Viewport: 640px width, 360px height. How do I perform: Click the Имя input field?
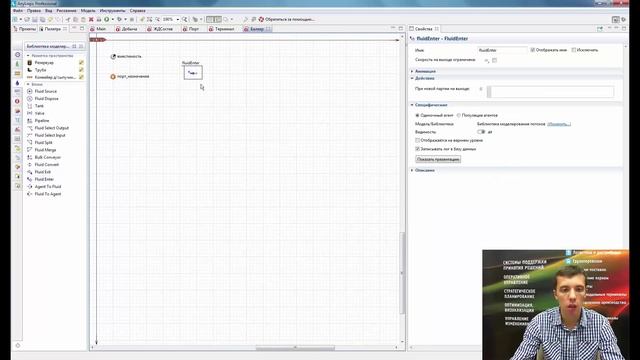[502, 50]
